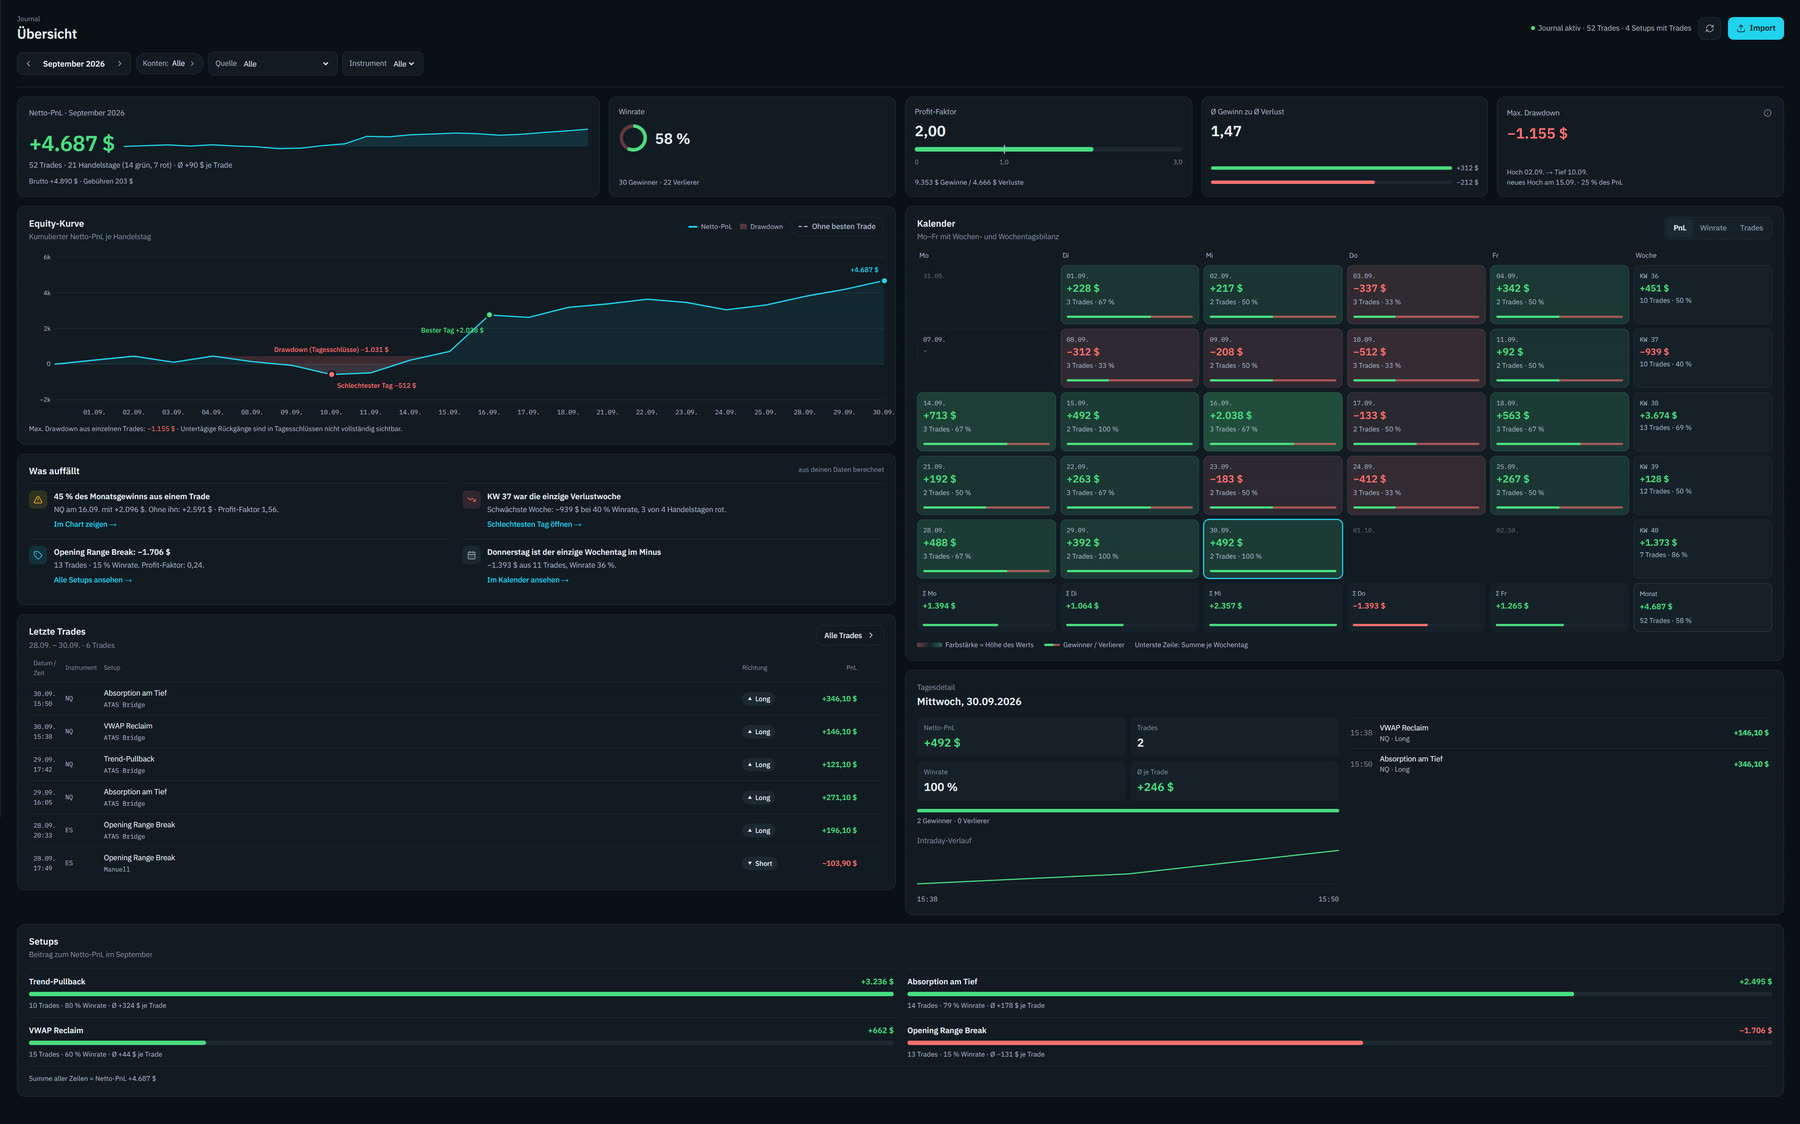Open the KW 38 week summary +3.674 $

(1702, 421)
